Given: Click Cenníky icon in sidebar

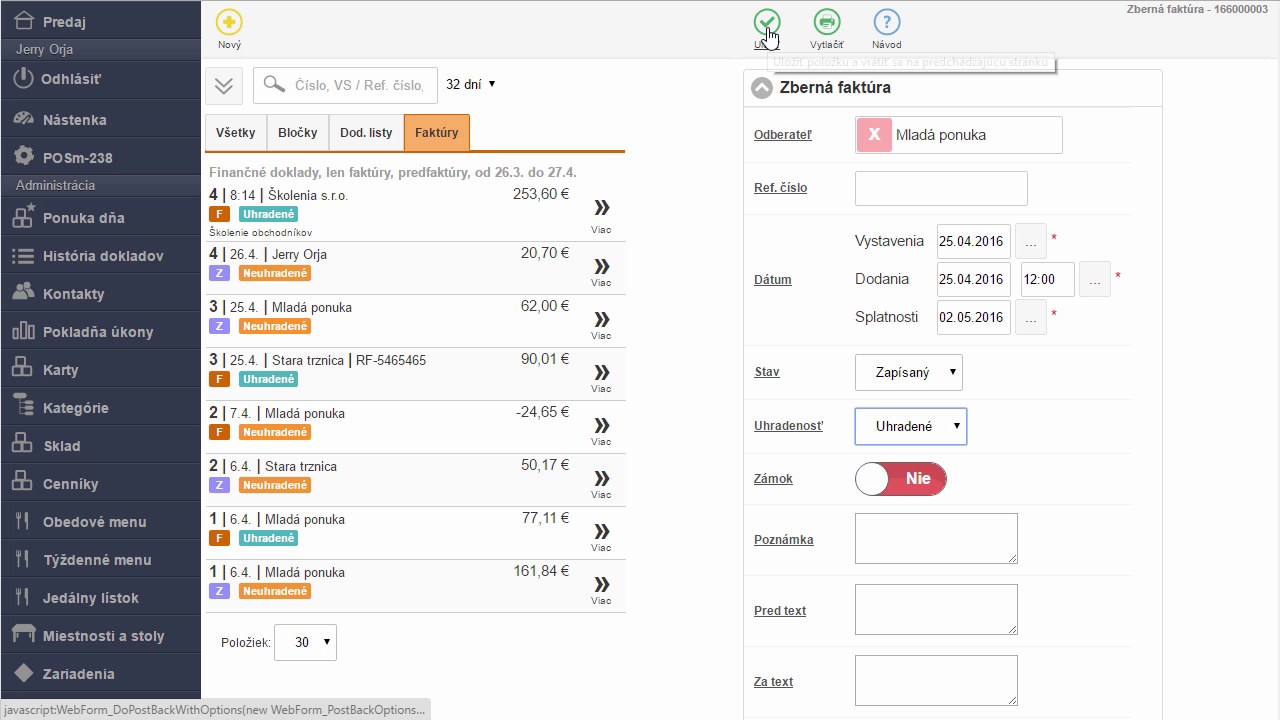Looking at the screenshot, I should tap(23, 483).
